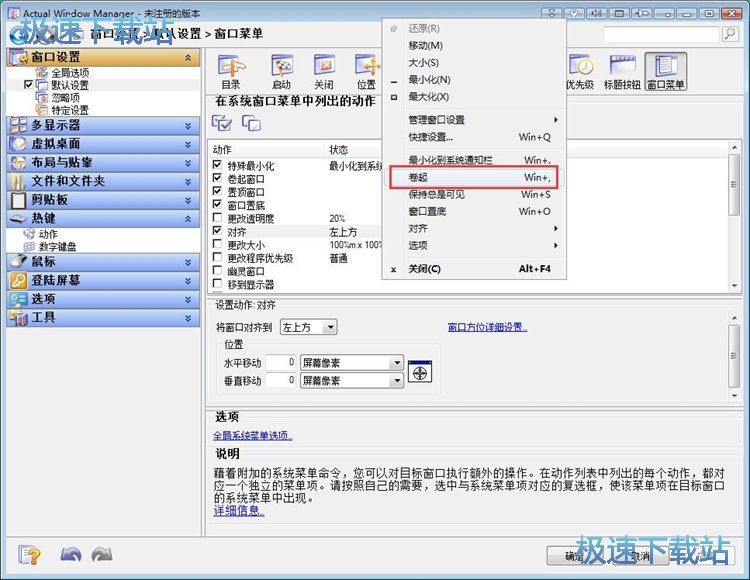
Task: Click the 垂直移动 value input field
Action: tap(281, 381)
